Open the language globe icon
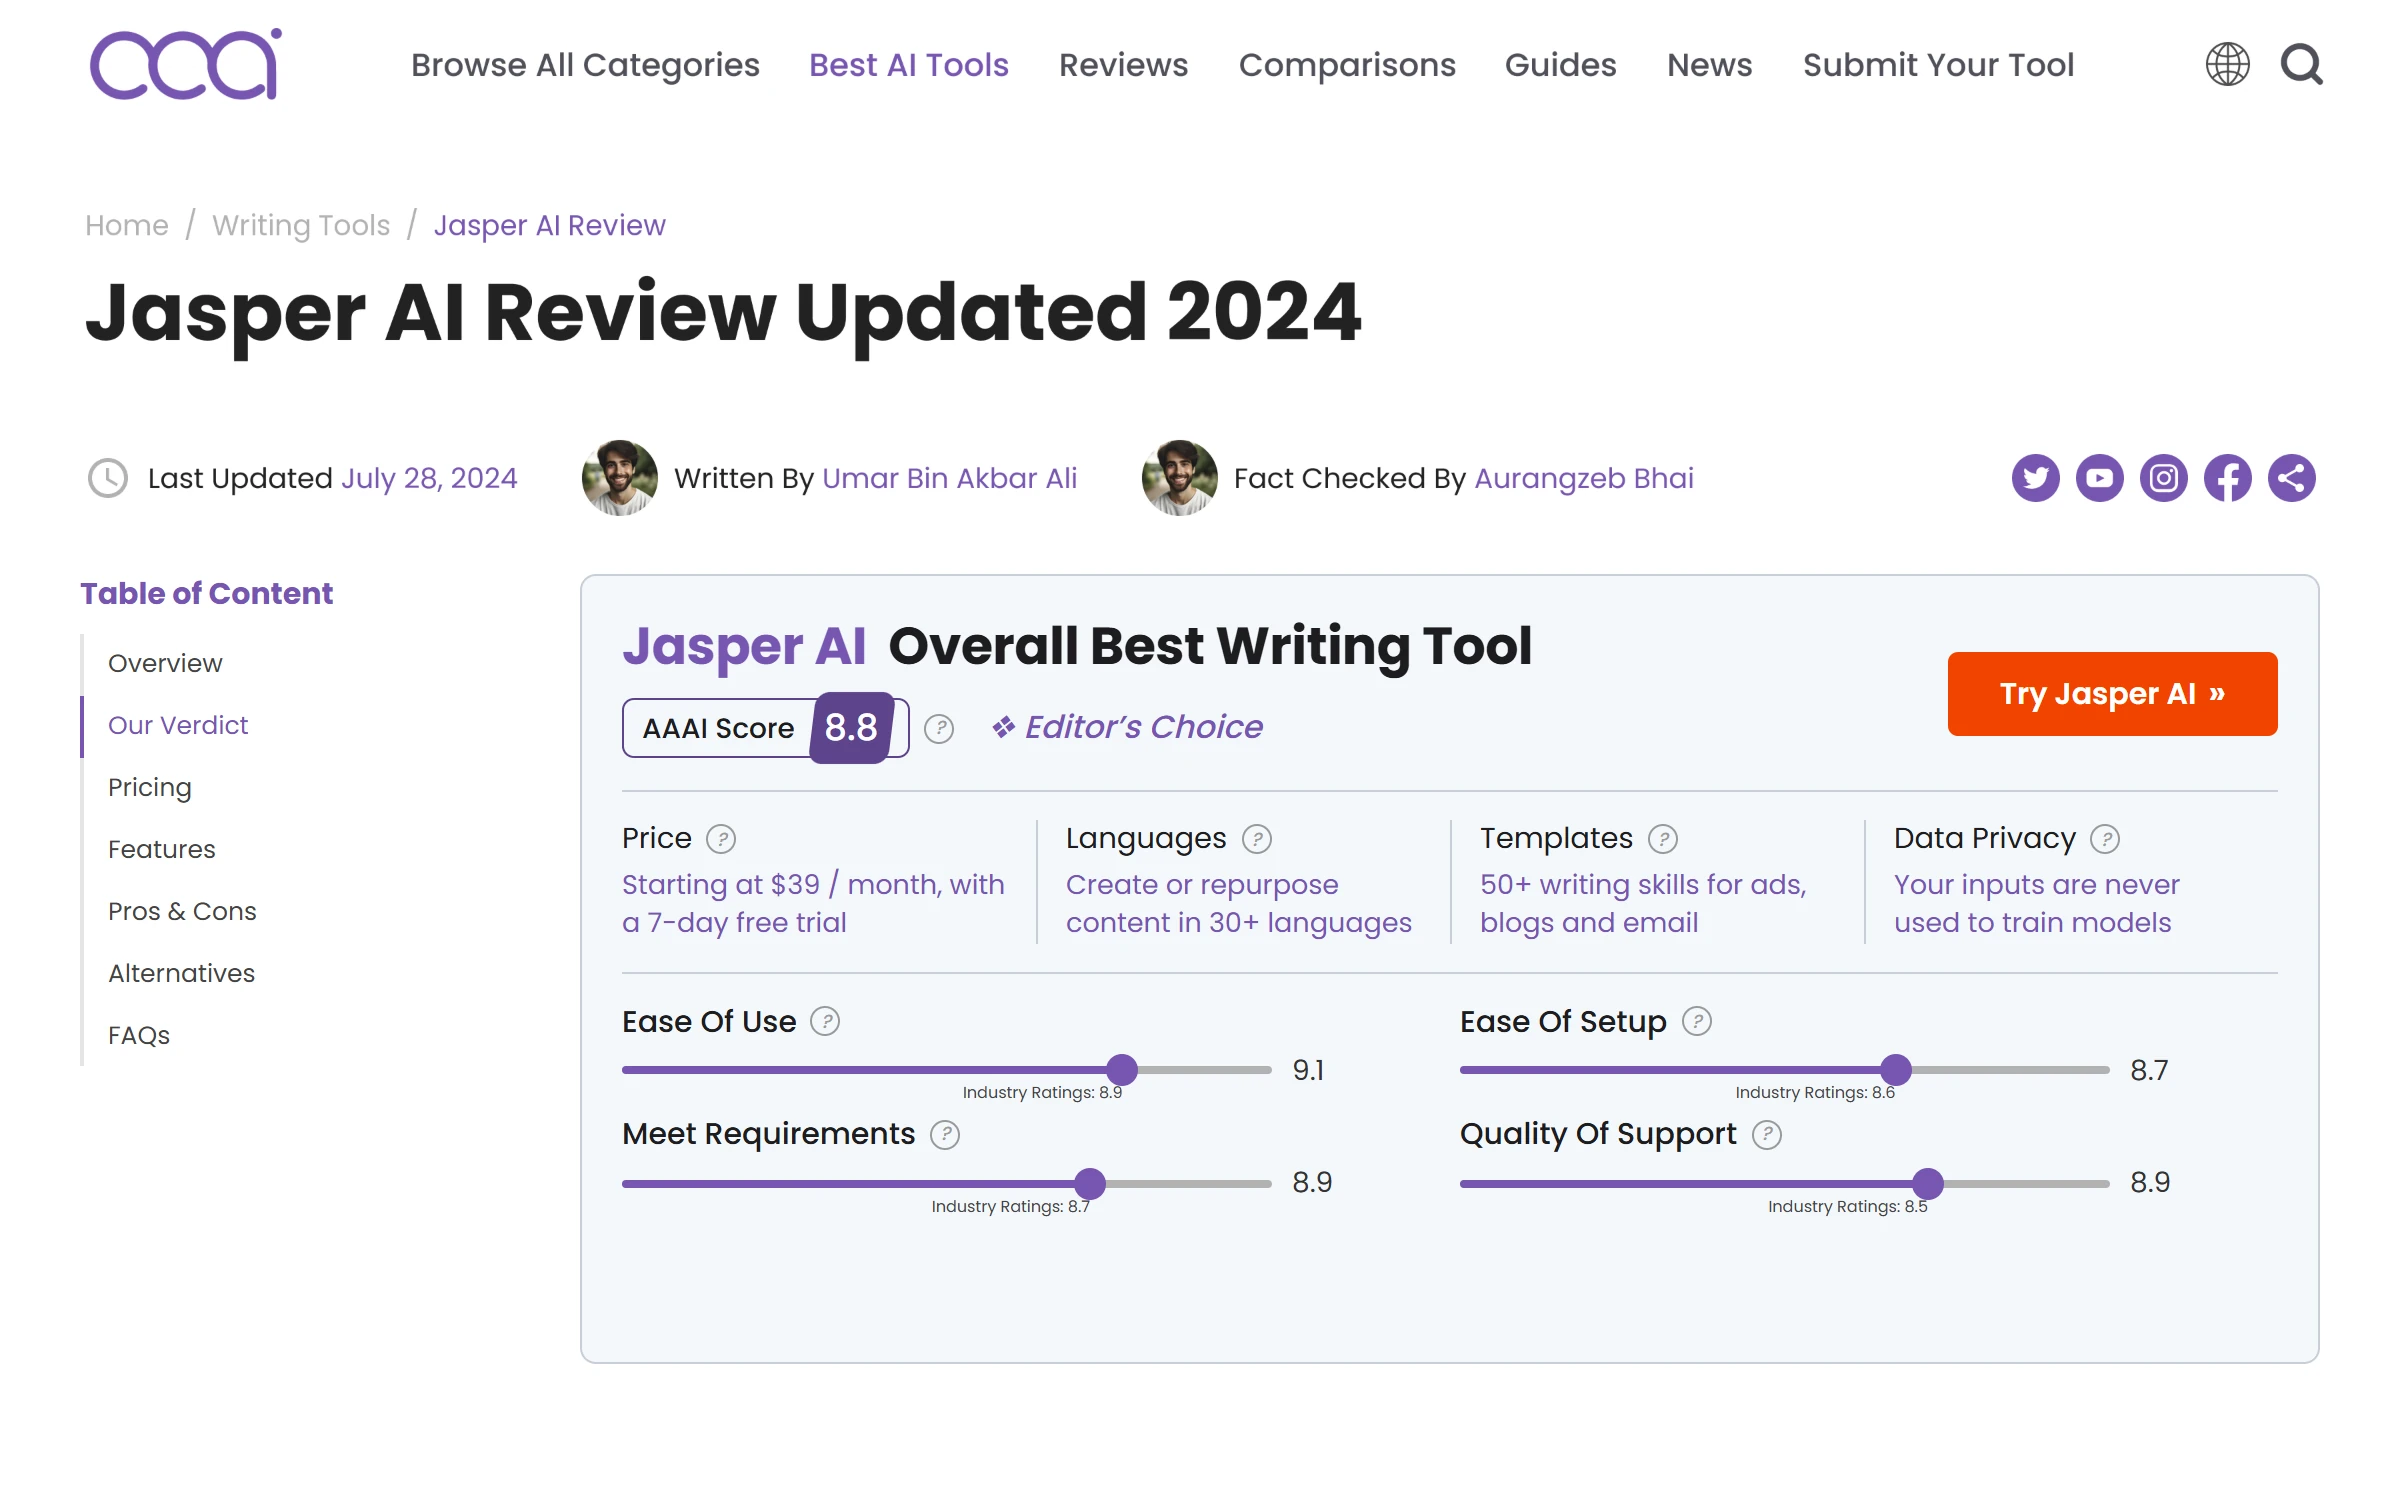The width and height of the screenshot is (2400, 1500). tap(2227, 64)
